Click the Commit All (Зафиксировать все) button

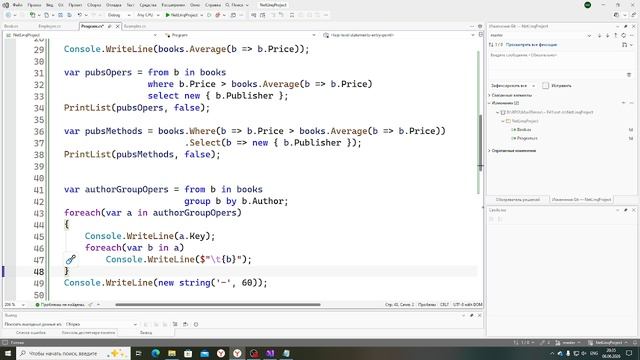pos(509,86)
